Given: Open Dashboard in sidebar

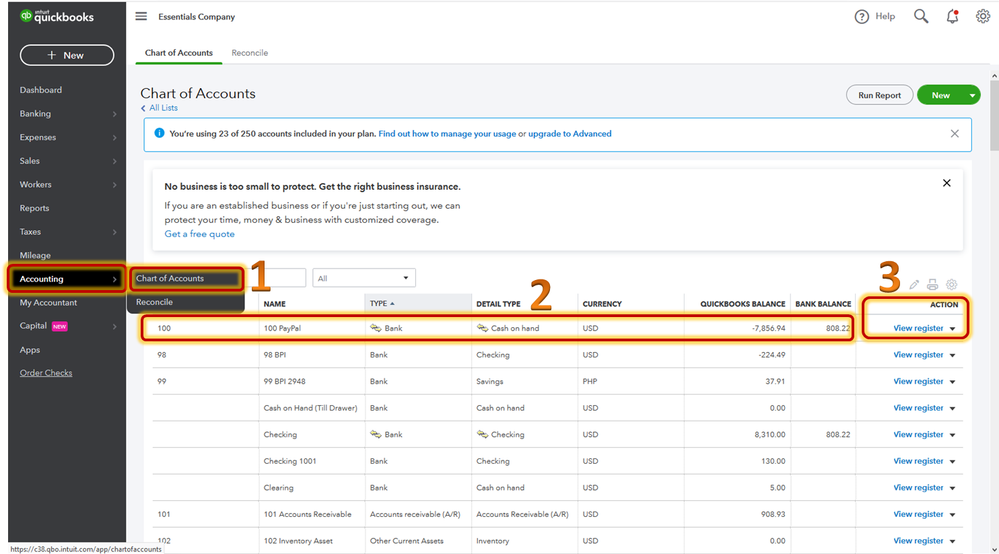Looking at the screenshot, I should [x=41, y=90].
